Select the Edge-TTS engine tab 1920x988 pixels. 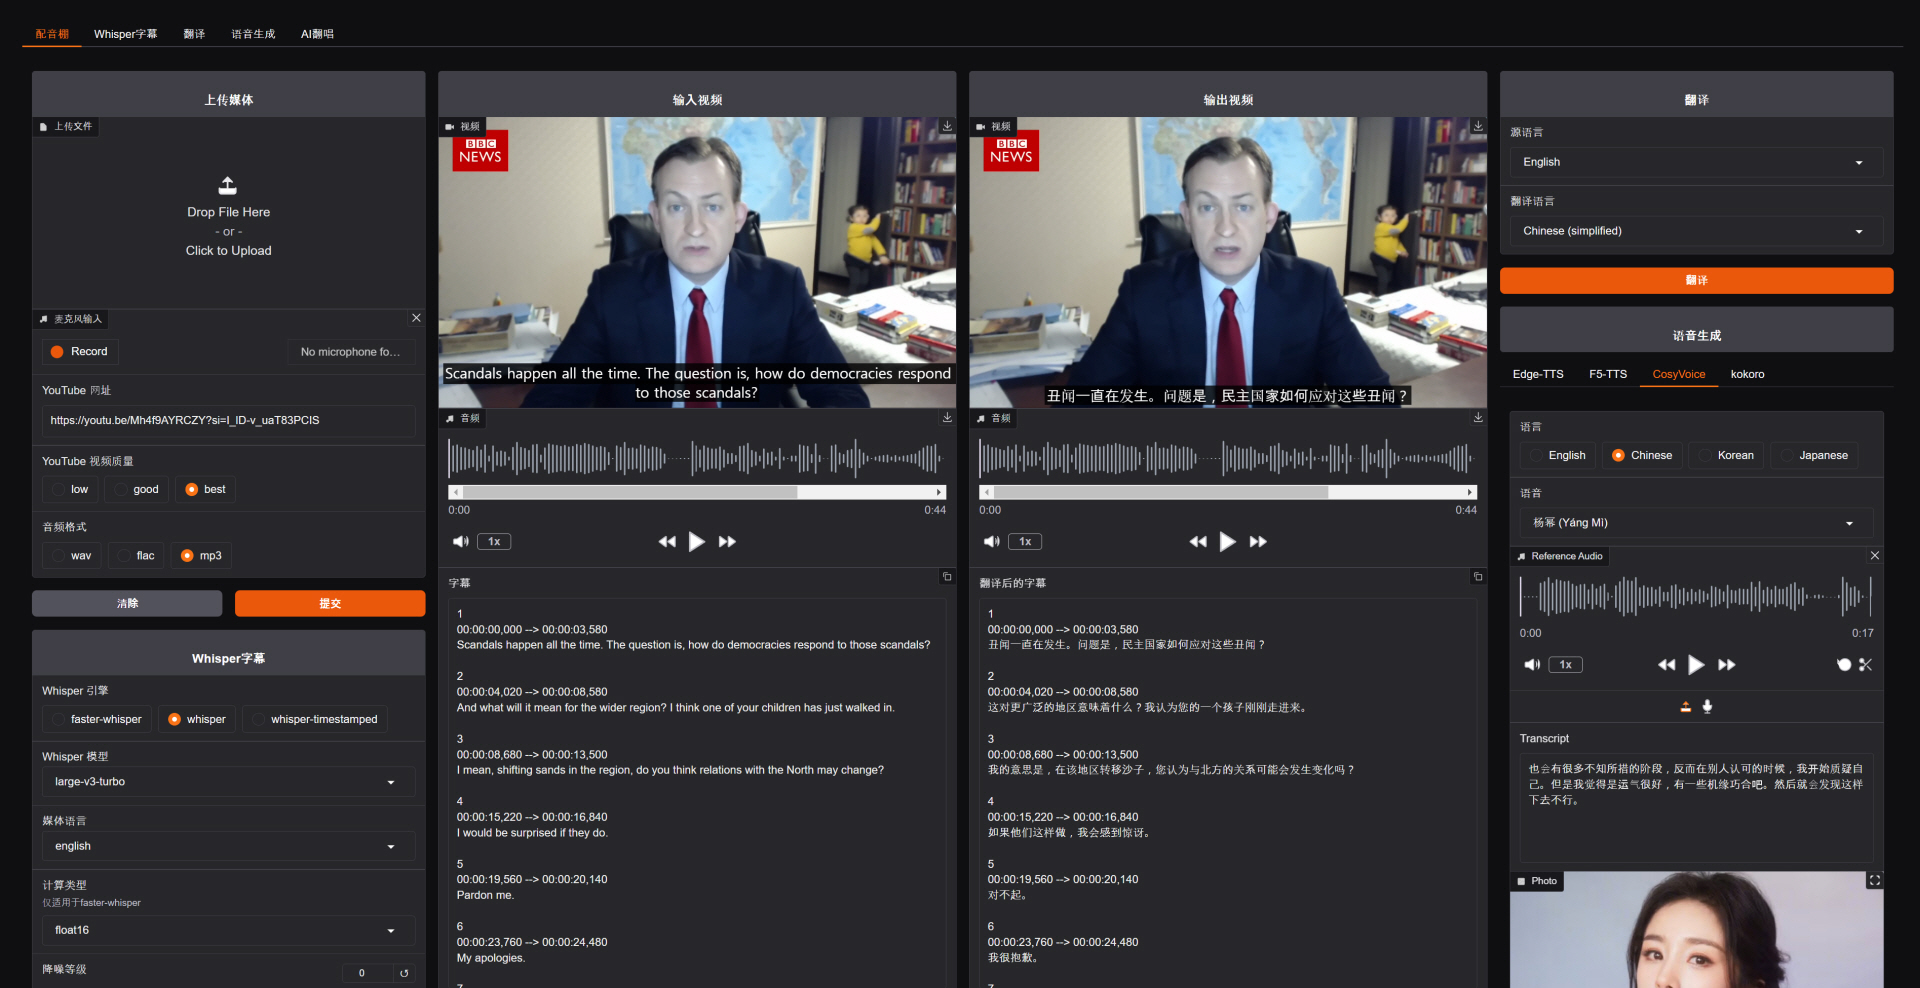[x=1538, y=374]
